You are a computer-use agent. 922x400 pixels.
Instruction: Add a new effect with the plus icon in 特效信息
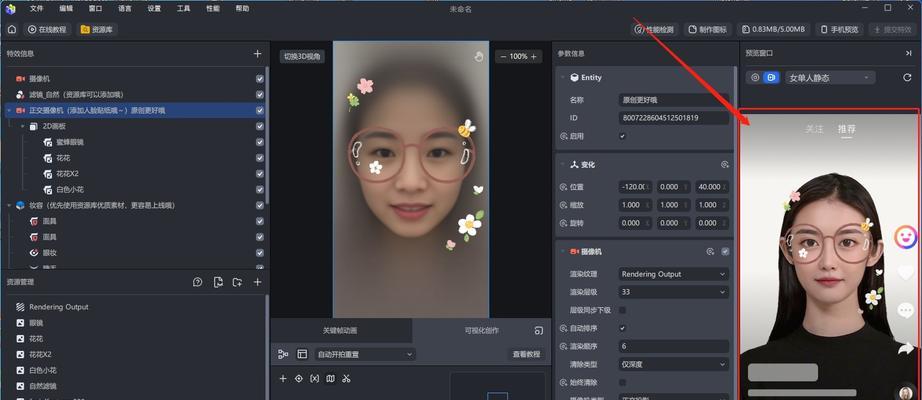tap(257, 53)
